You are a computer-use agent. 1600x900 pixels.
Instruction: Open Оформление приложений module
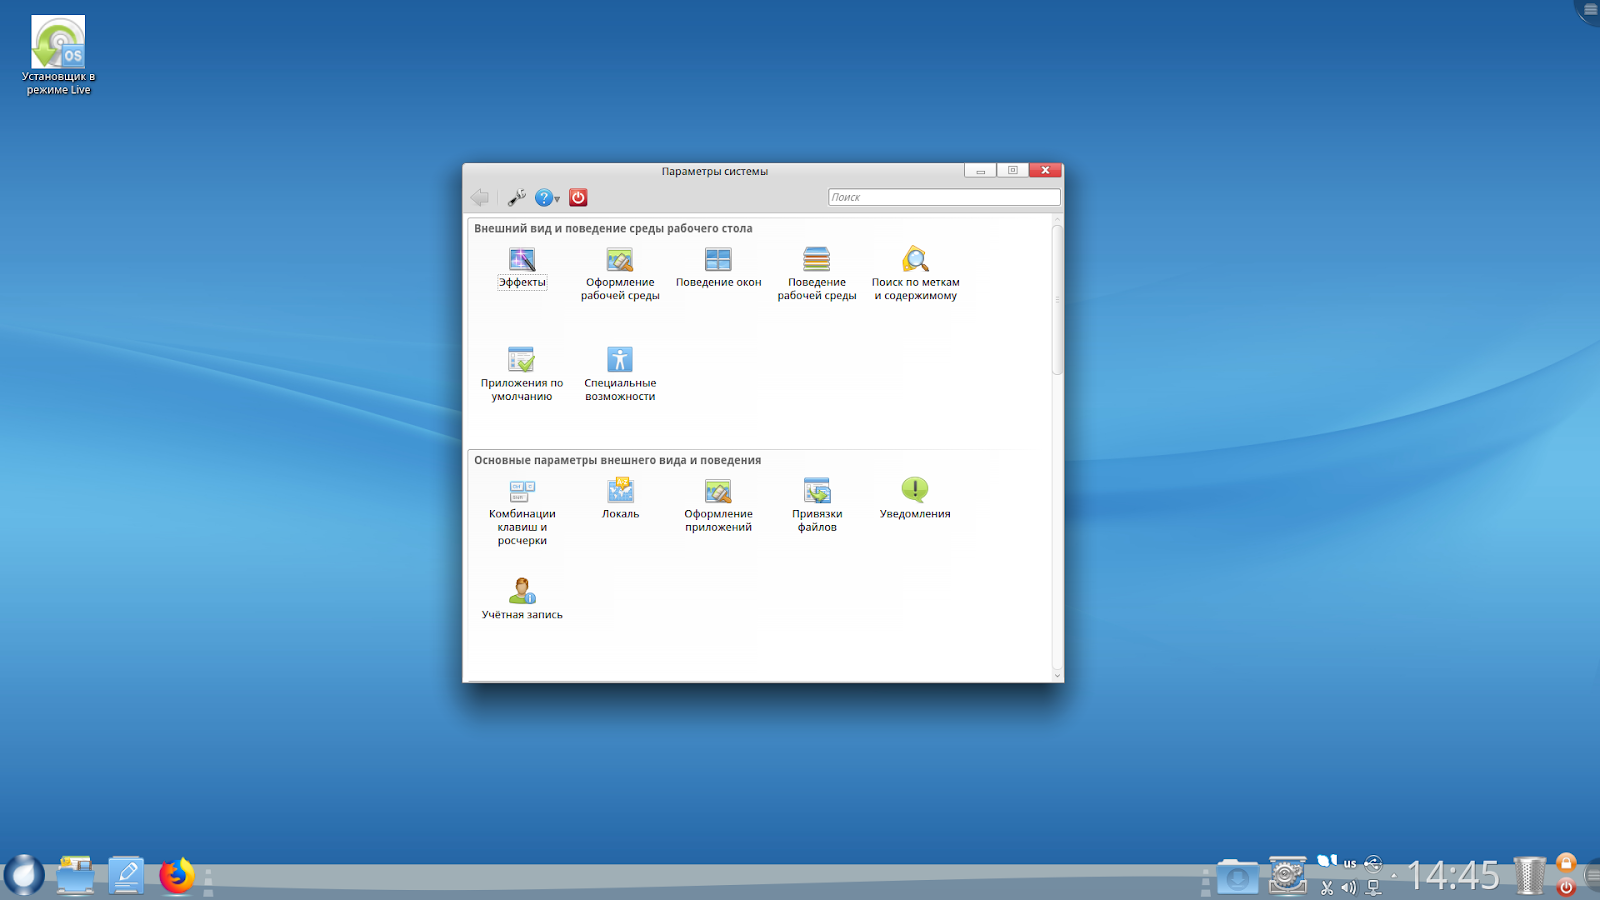(718, 506)
